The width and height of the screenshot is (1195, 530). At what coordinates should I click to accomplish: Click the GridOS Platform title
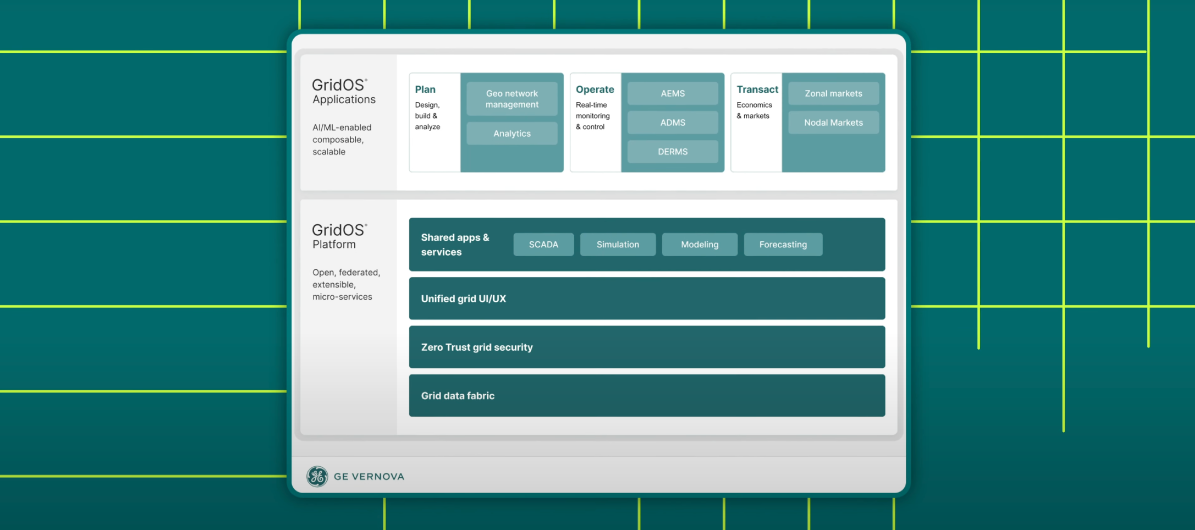click(x=340, y=236)
